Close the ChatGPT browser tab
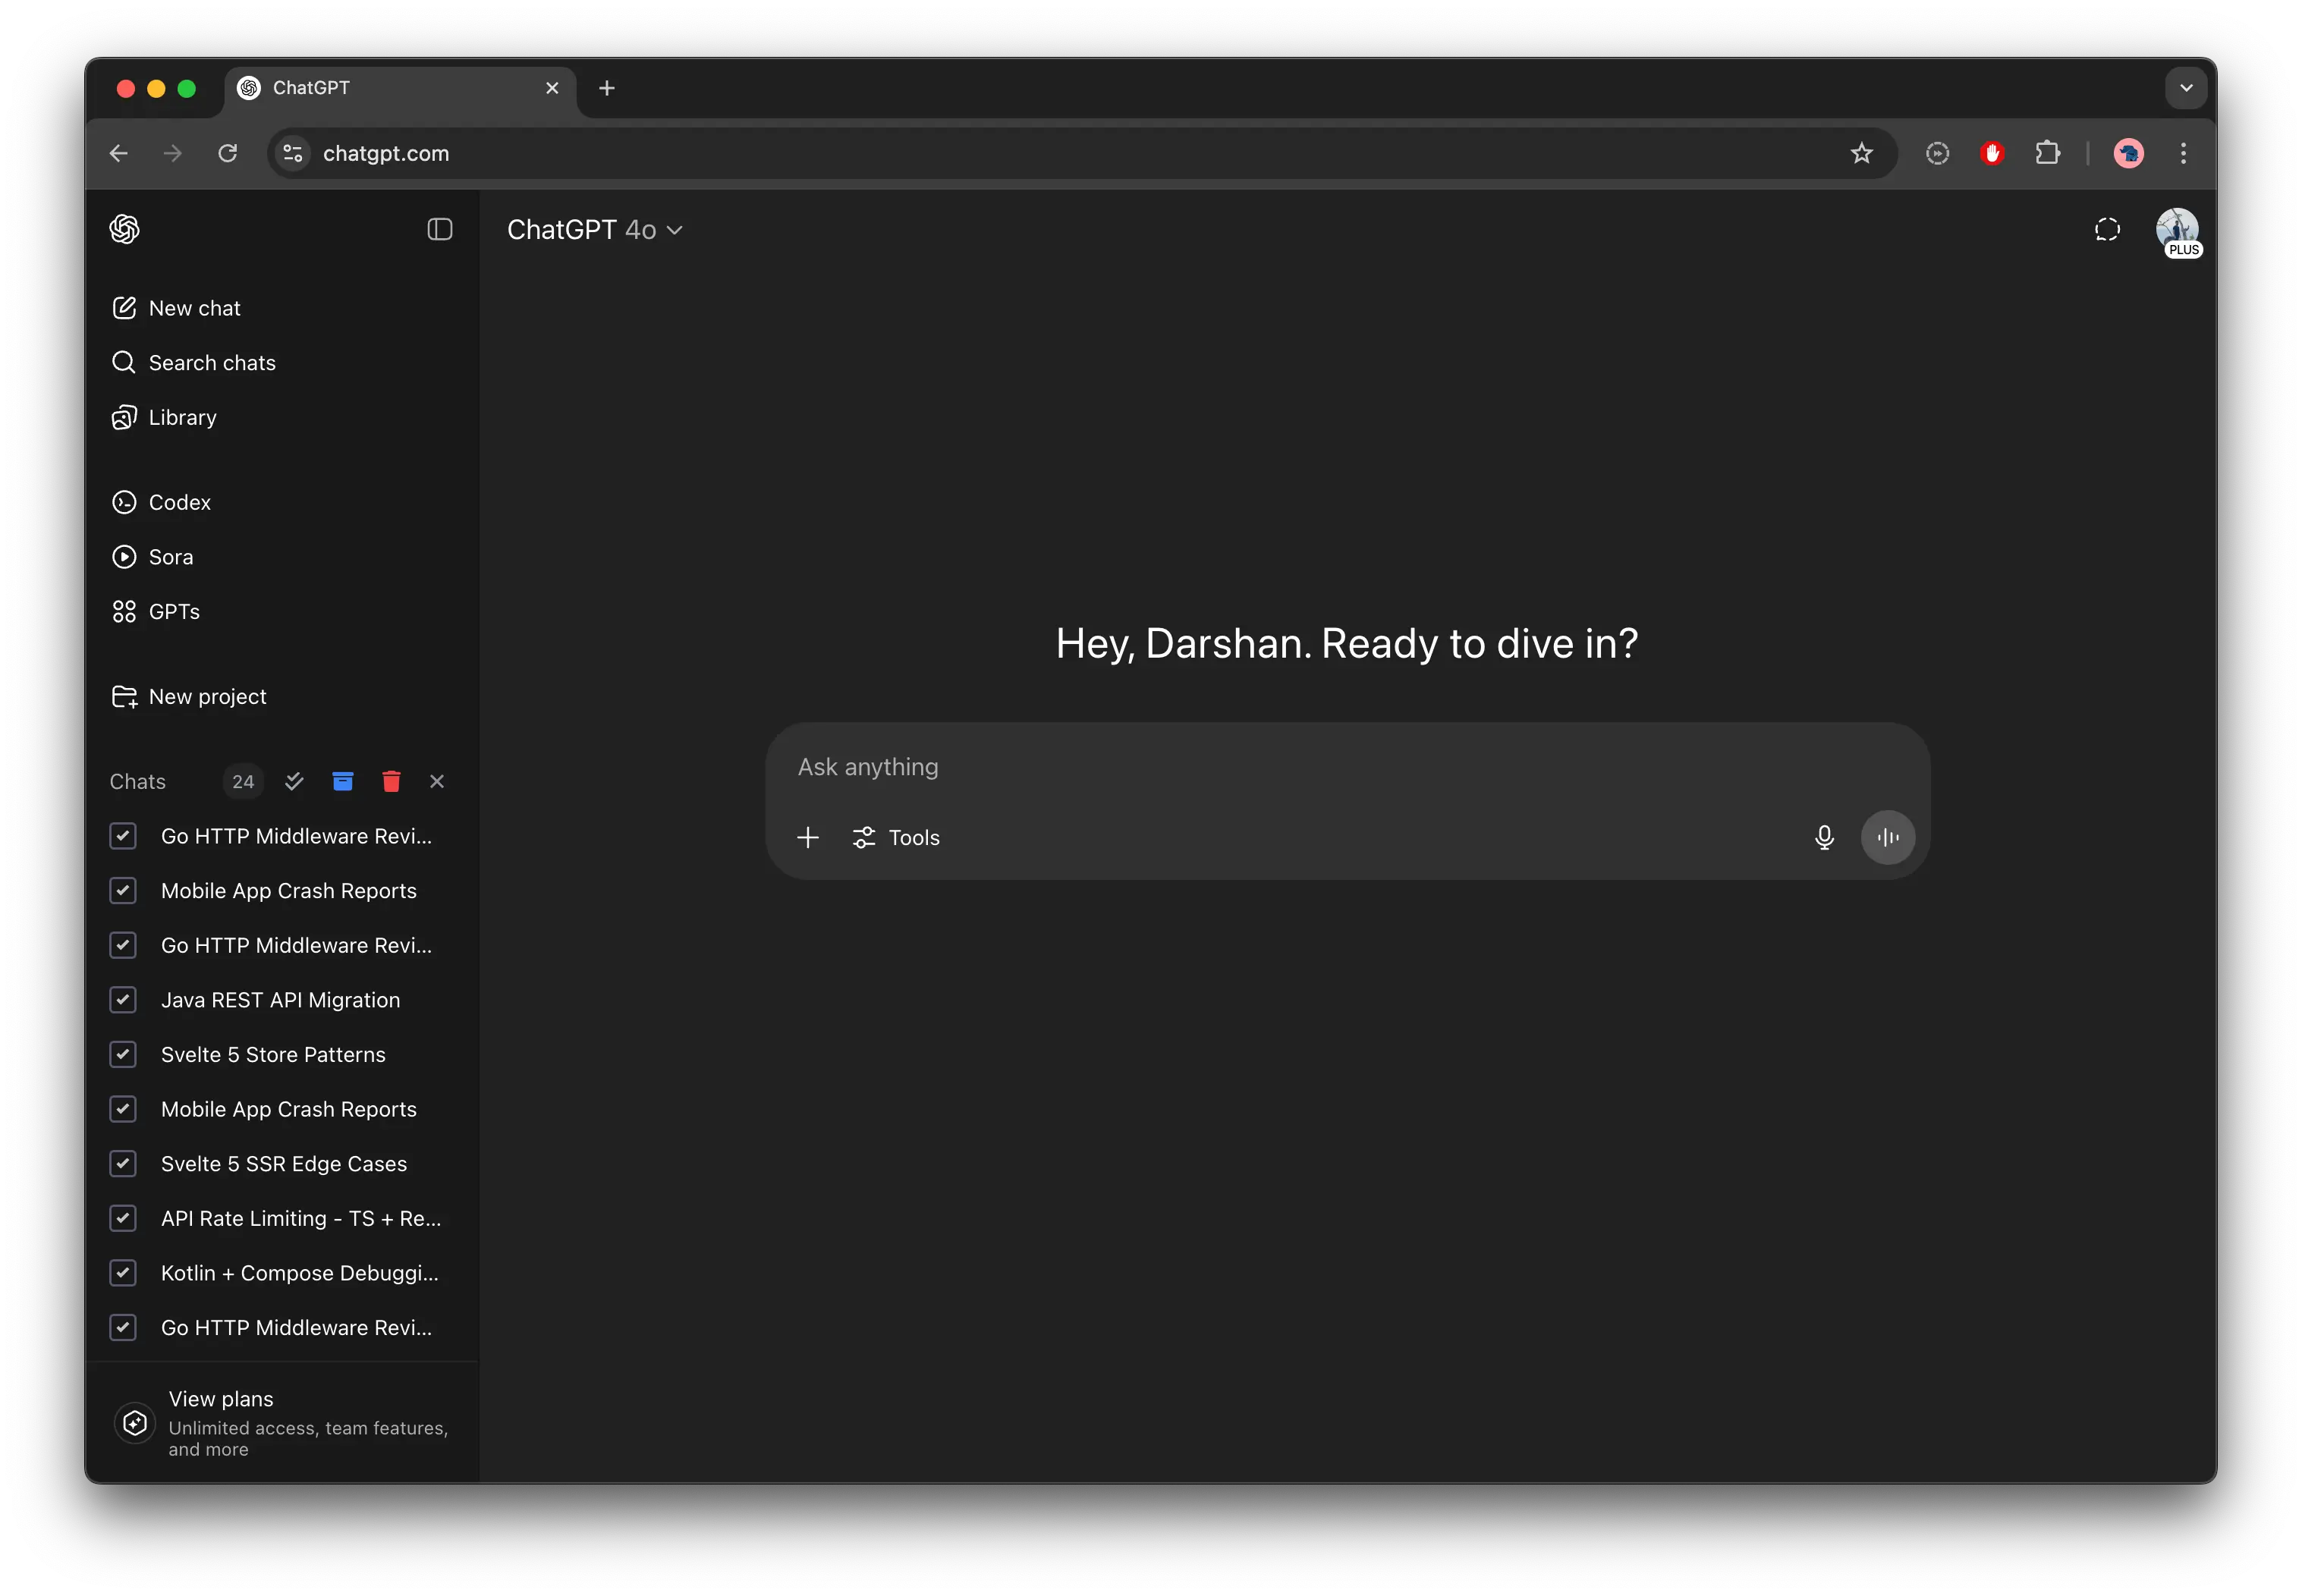The width and height of the screenshot is (2302, 1596). coord(552,88)
